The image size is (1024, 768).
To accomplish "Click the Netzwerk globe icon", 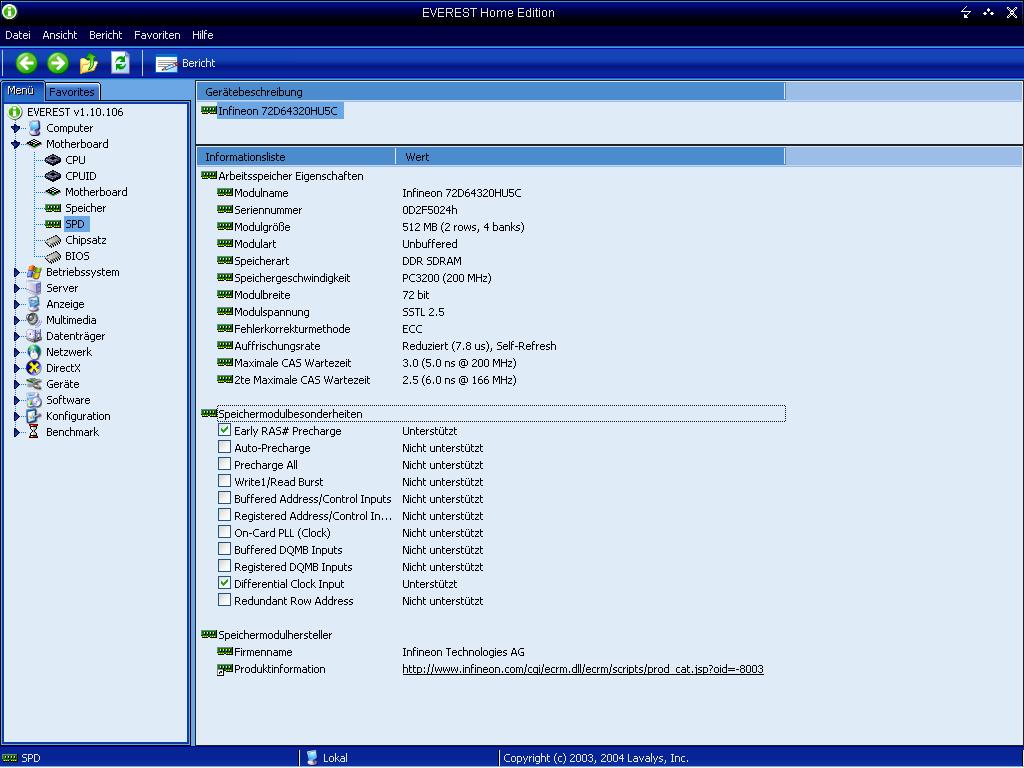I will 34,352.
